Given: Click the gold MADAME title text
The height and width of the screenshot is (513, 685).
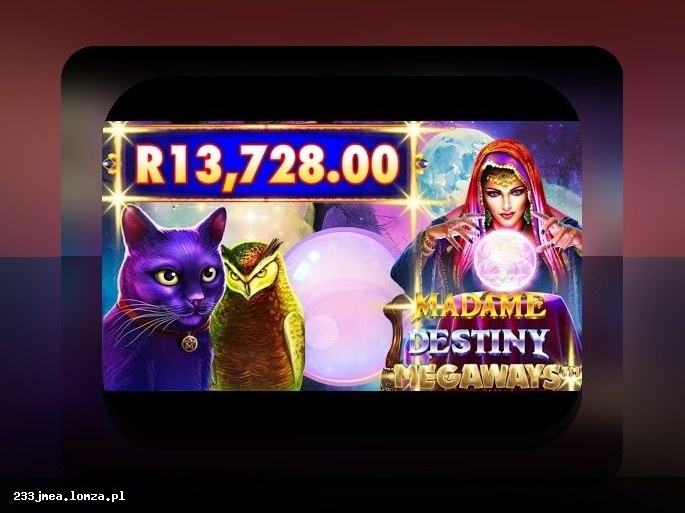Looking at the screenshot, I should click(x=476, y=306).
